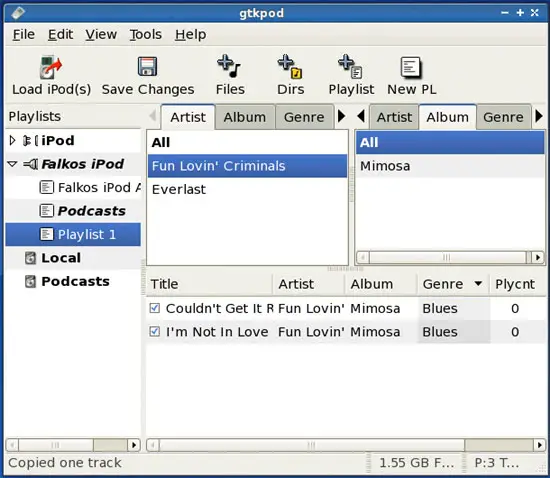Click the right arrow of track list scrollbar
The width and height of the screenshot is (550, 478).
[539, 445]
